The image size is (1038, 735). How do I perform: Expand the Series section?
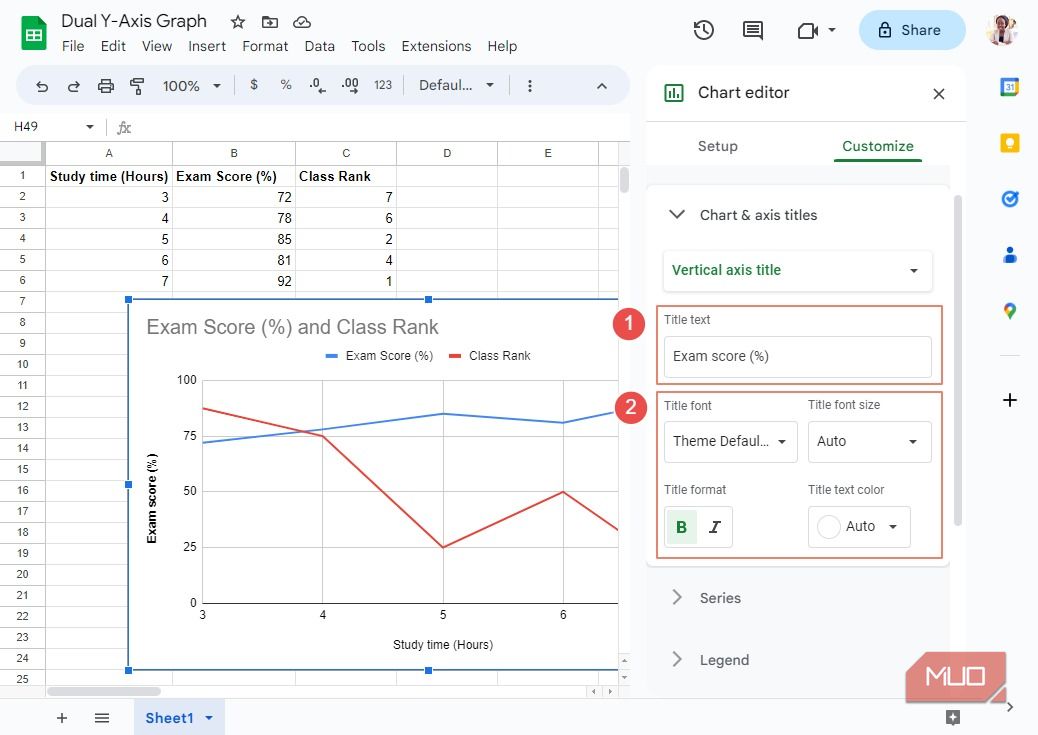click(x=720, y=597)
